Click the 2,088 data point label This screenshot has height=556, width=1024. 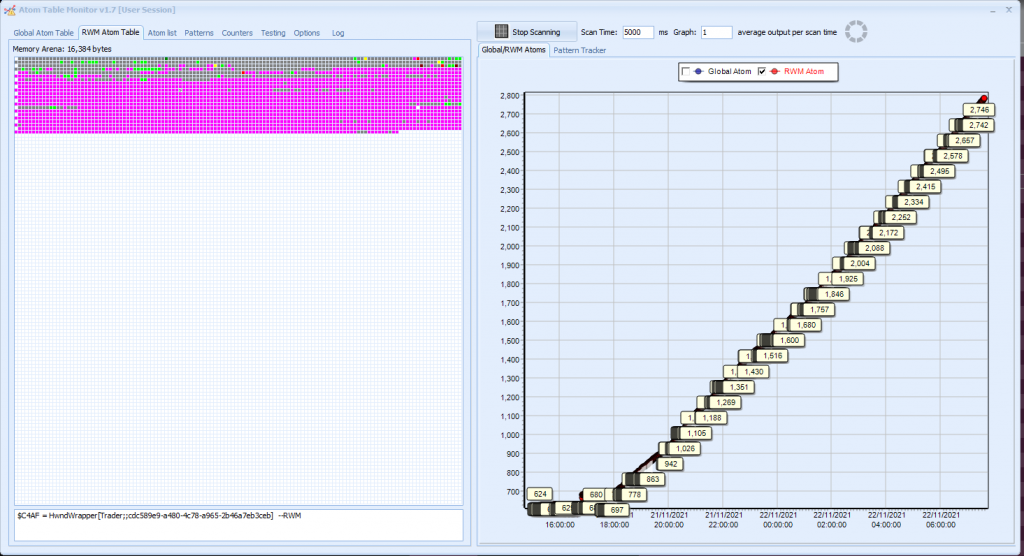(874, 248)
